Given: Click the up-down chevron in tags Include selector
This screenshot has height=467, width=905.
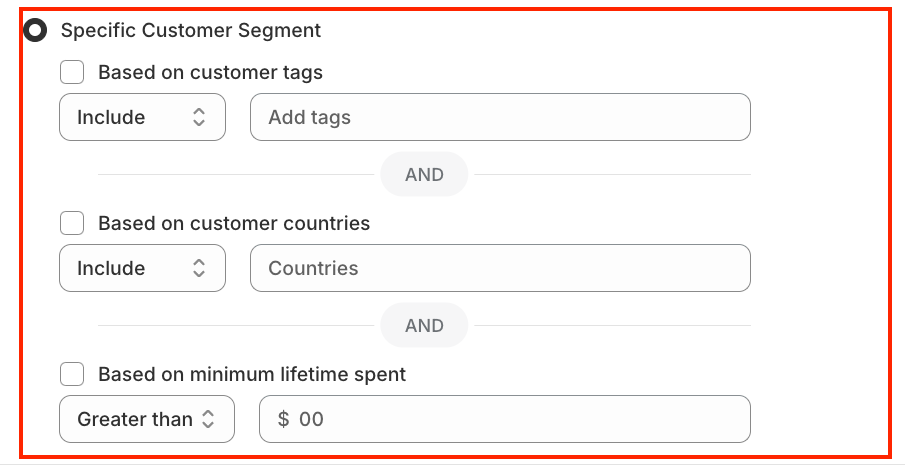Looking at the screenshot, I should [199, 117].
